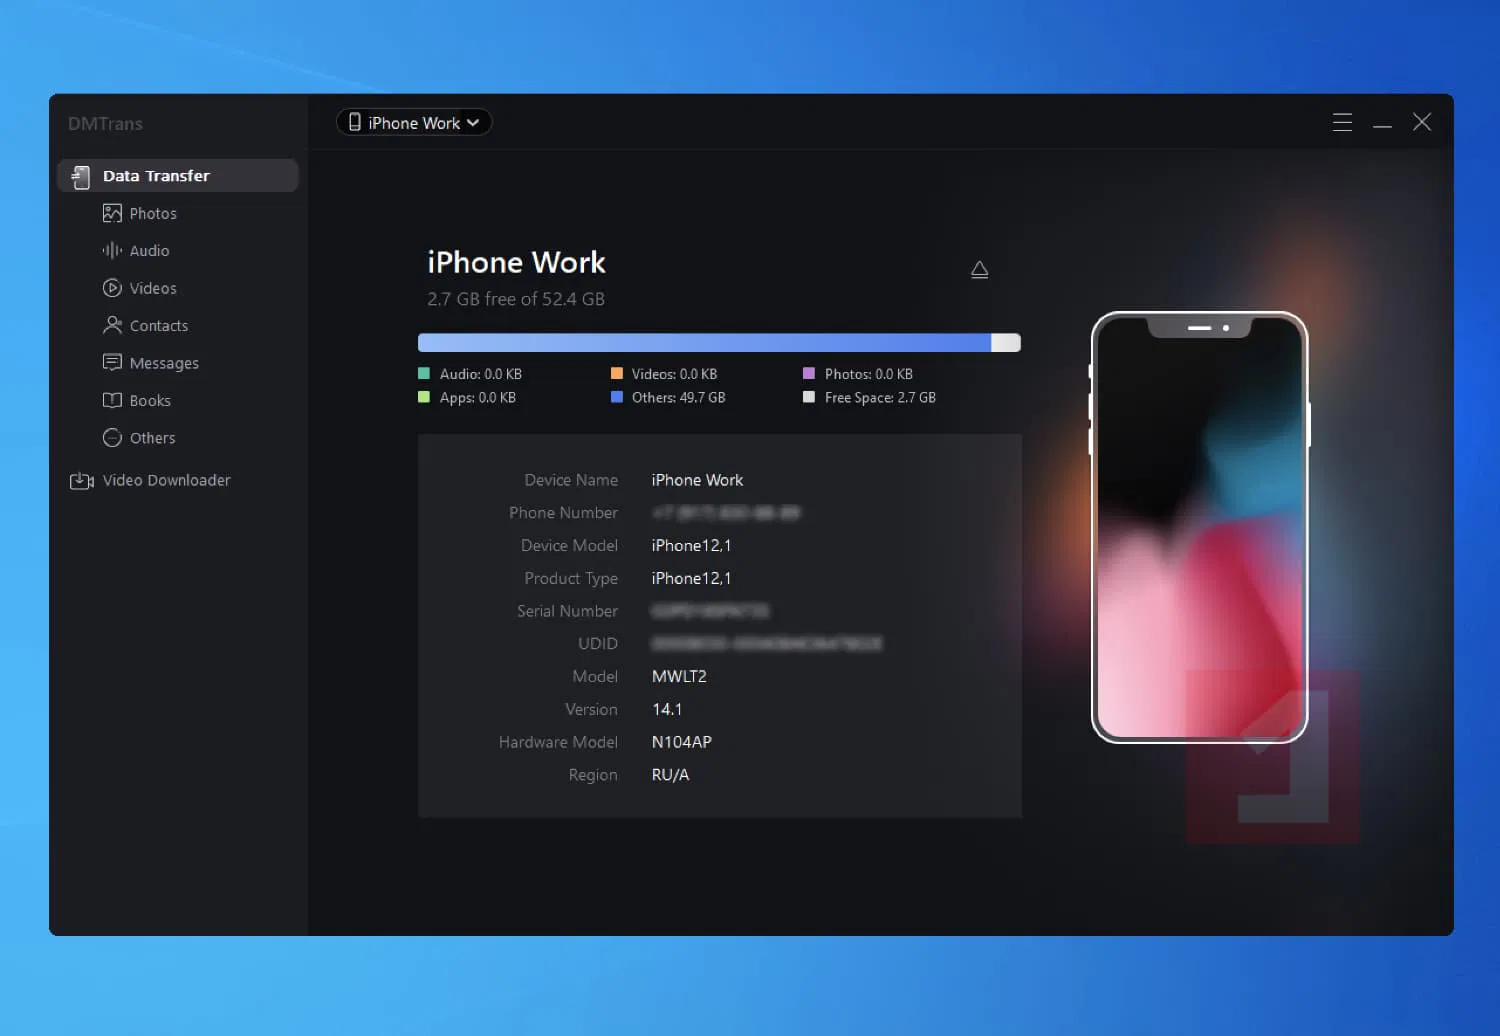
Task: Click the Others blue legend swatch
Action: click(617, 397)
